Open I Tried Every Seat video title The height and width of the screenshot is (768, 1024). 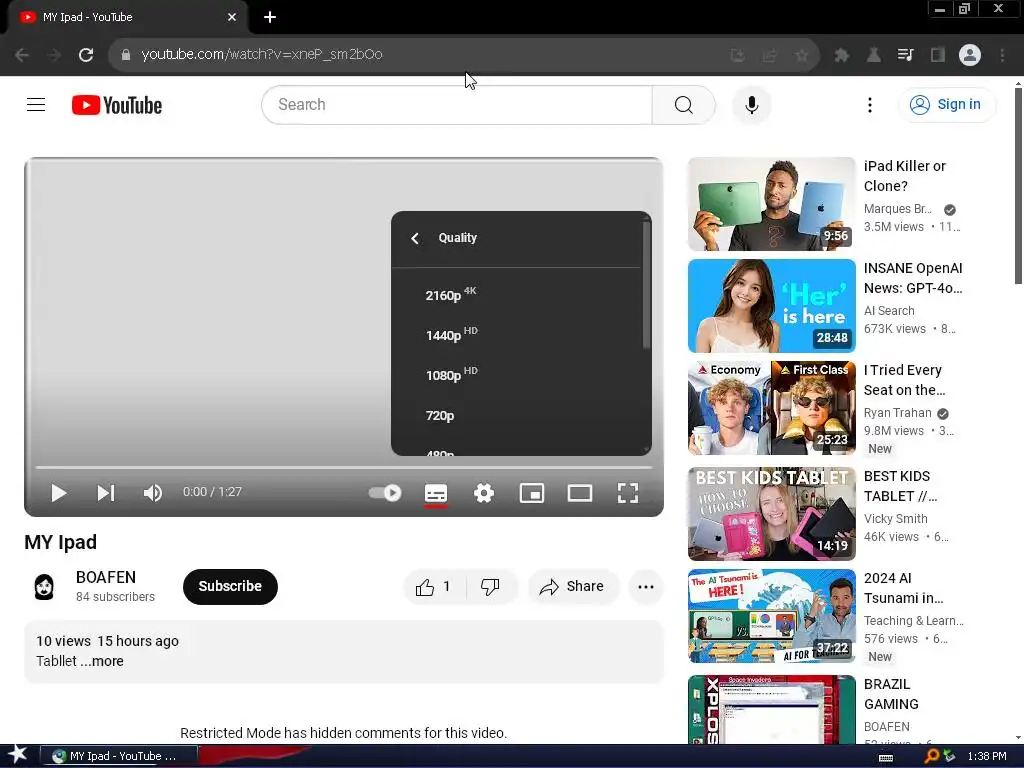click(x=904, y=380)
